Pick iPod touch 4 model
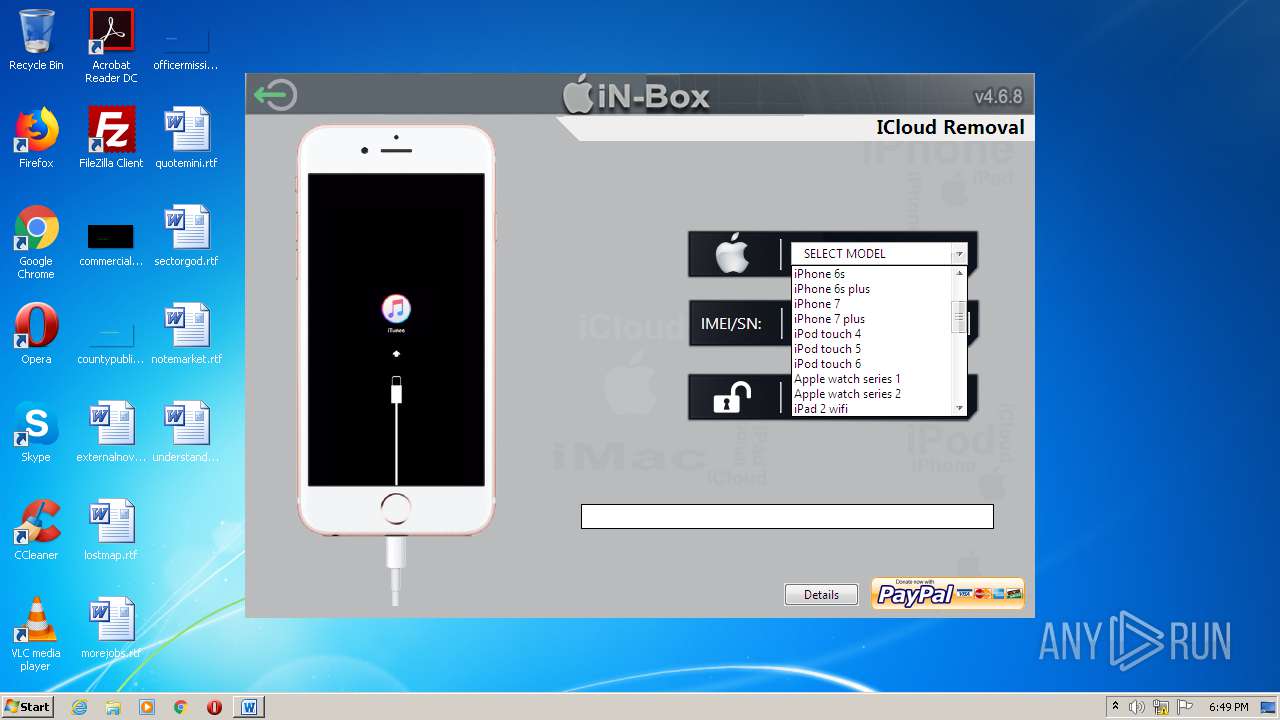1280x720 pixels. point(827,334)
